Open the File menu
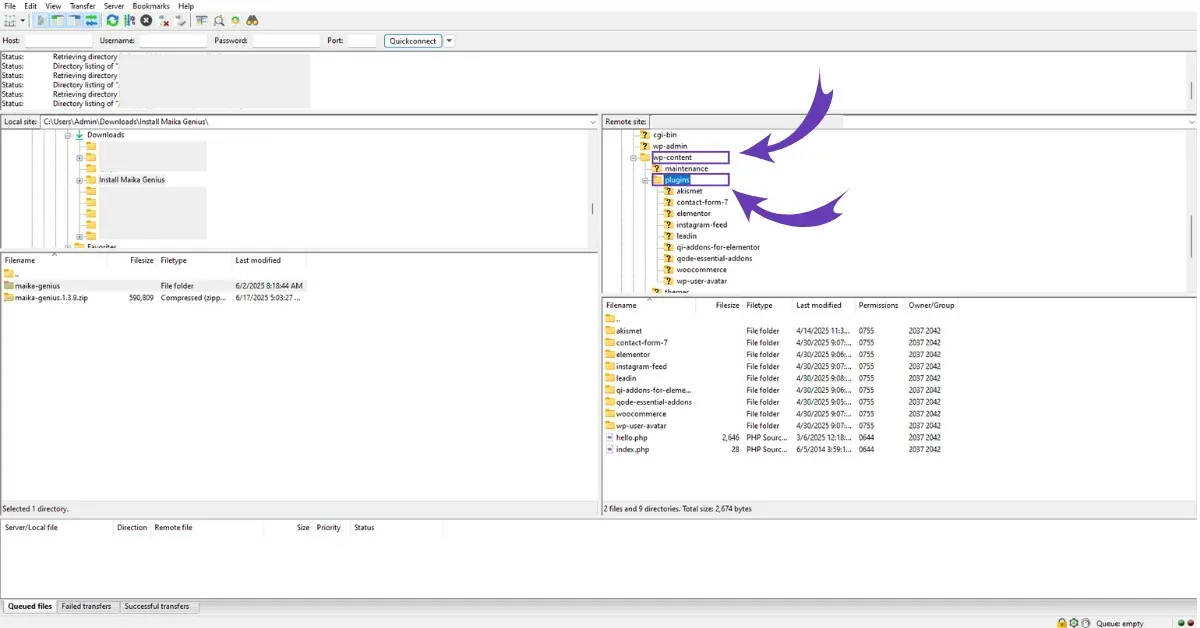Viewport: 1200px width, 628px height. click(x=10, y=6)
